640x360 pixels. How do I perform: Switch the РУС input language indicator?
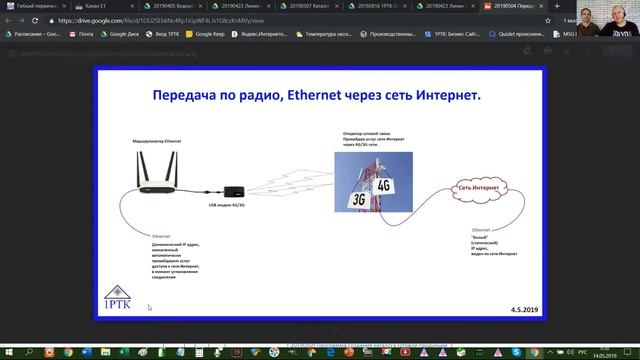click(582, 352)
